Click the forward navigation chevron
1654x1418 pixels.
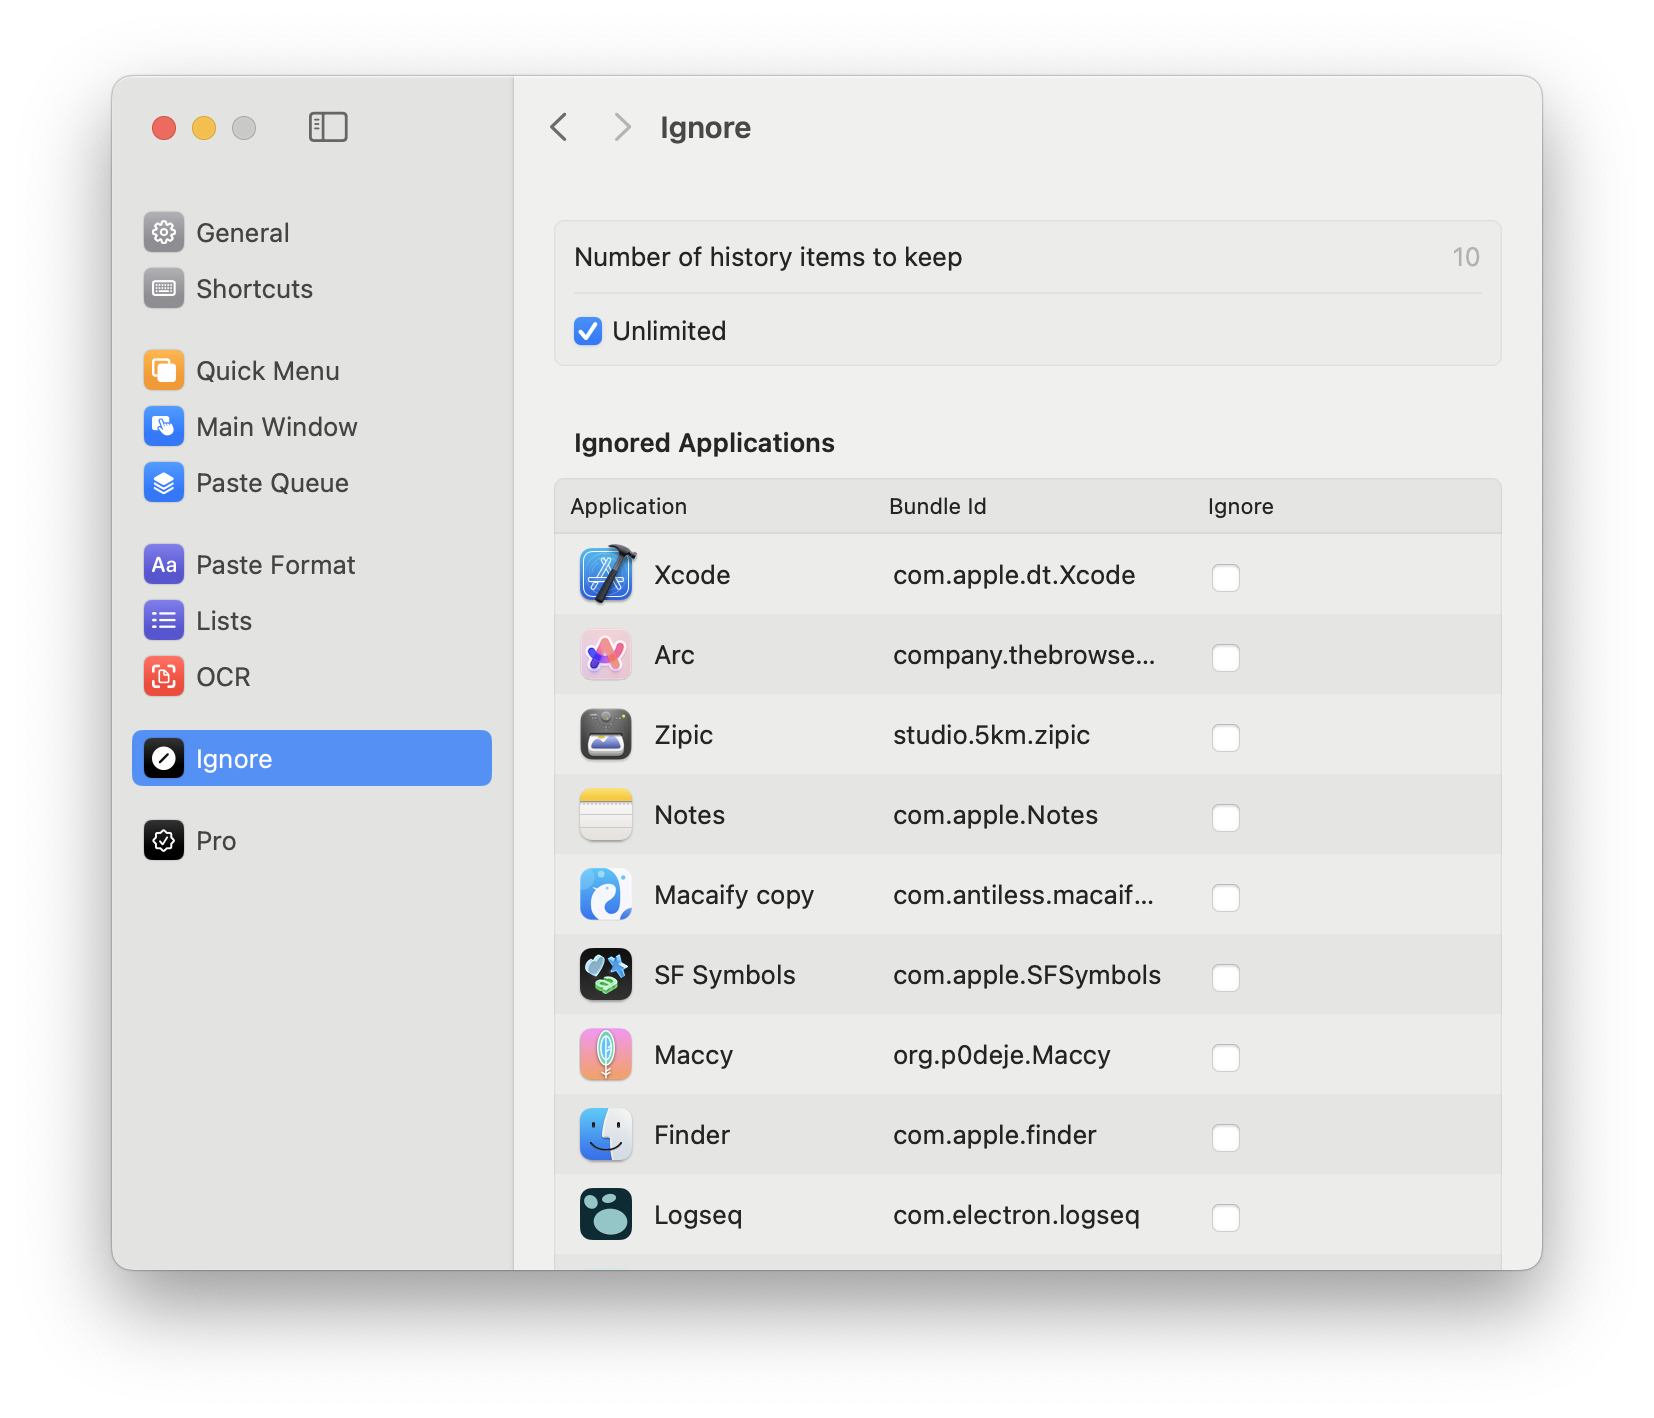622,127
